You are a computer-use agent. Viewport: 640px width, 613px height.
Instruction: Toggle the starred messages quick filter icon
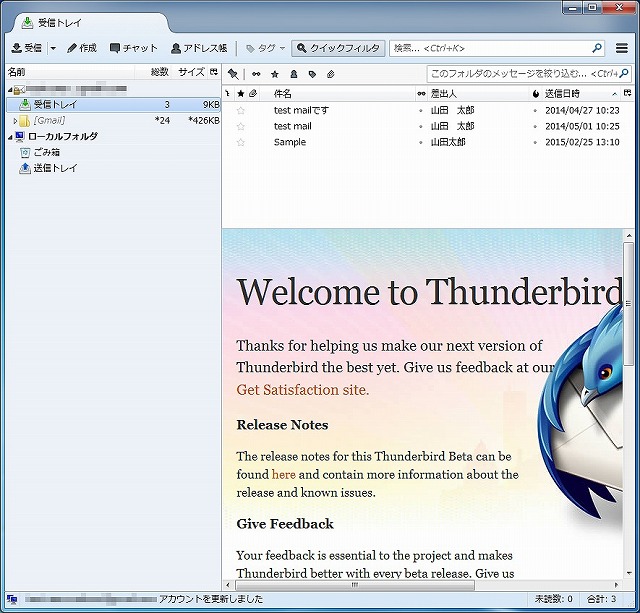point(275,74)
